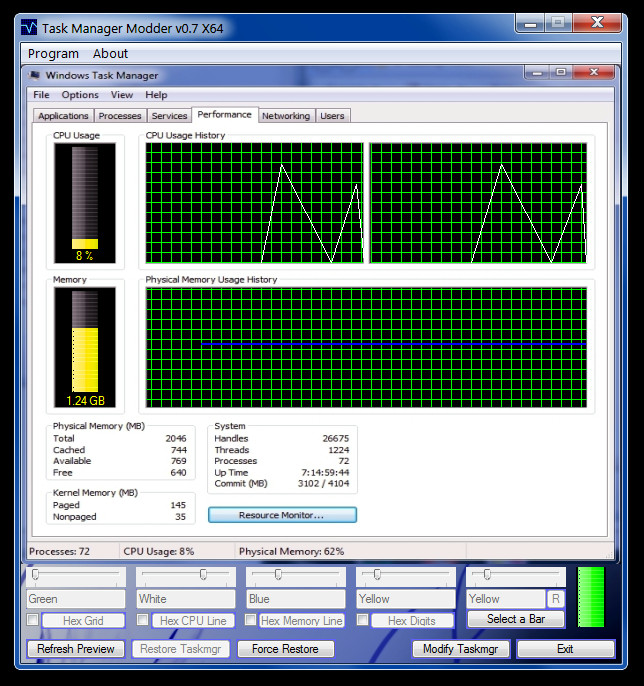This screenshot has height=686, width=644.
Task: Click status bar text Processes: 72
Action: [x=59, y=551]
